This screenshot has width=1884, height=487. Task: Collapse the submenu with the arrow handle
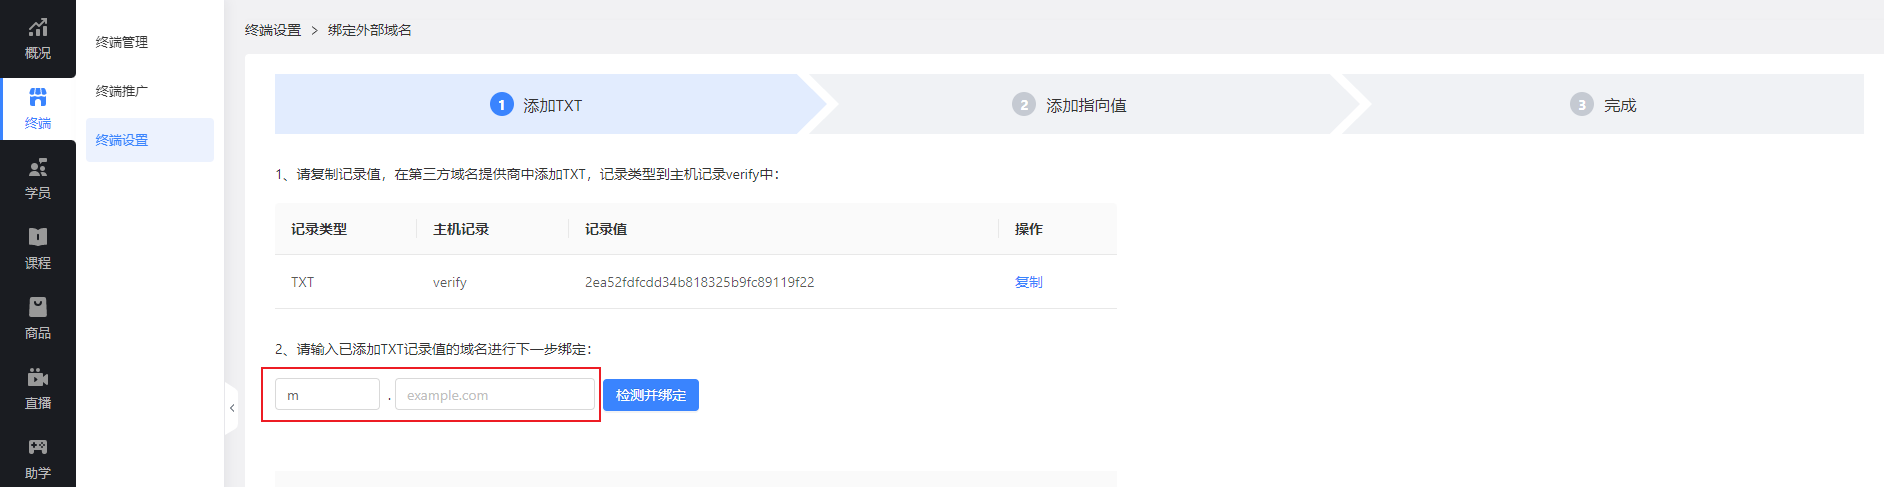click(232, 408)
